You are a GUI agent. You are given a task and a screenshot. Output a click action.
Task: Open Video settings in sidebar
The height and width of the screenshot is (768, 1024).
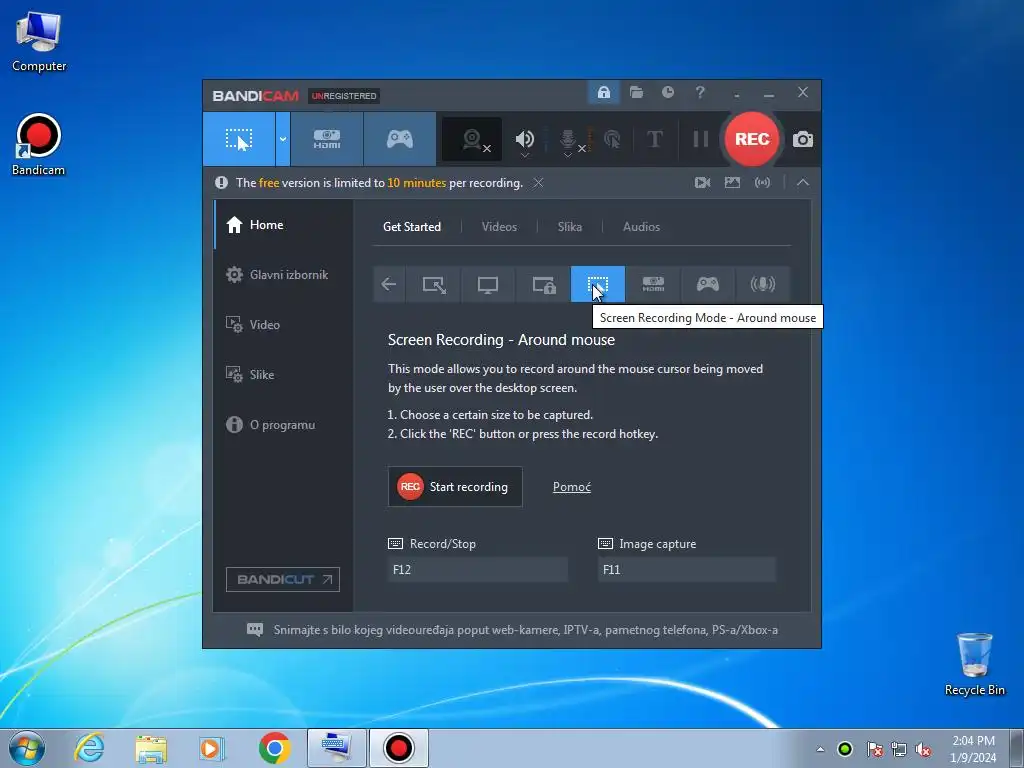point(283,325)
